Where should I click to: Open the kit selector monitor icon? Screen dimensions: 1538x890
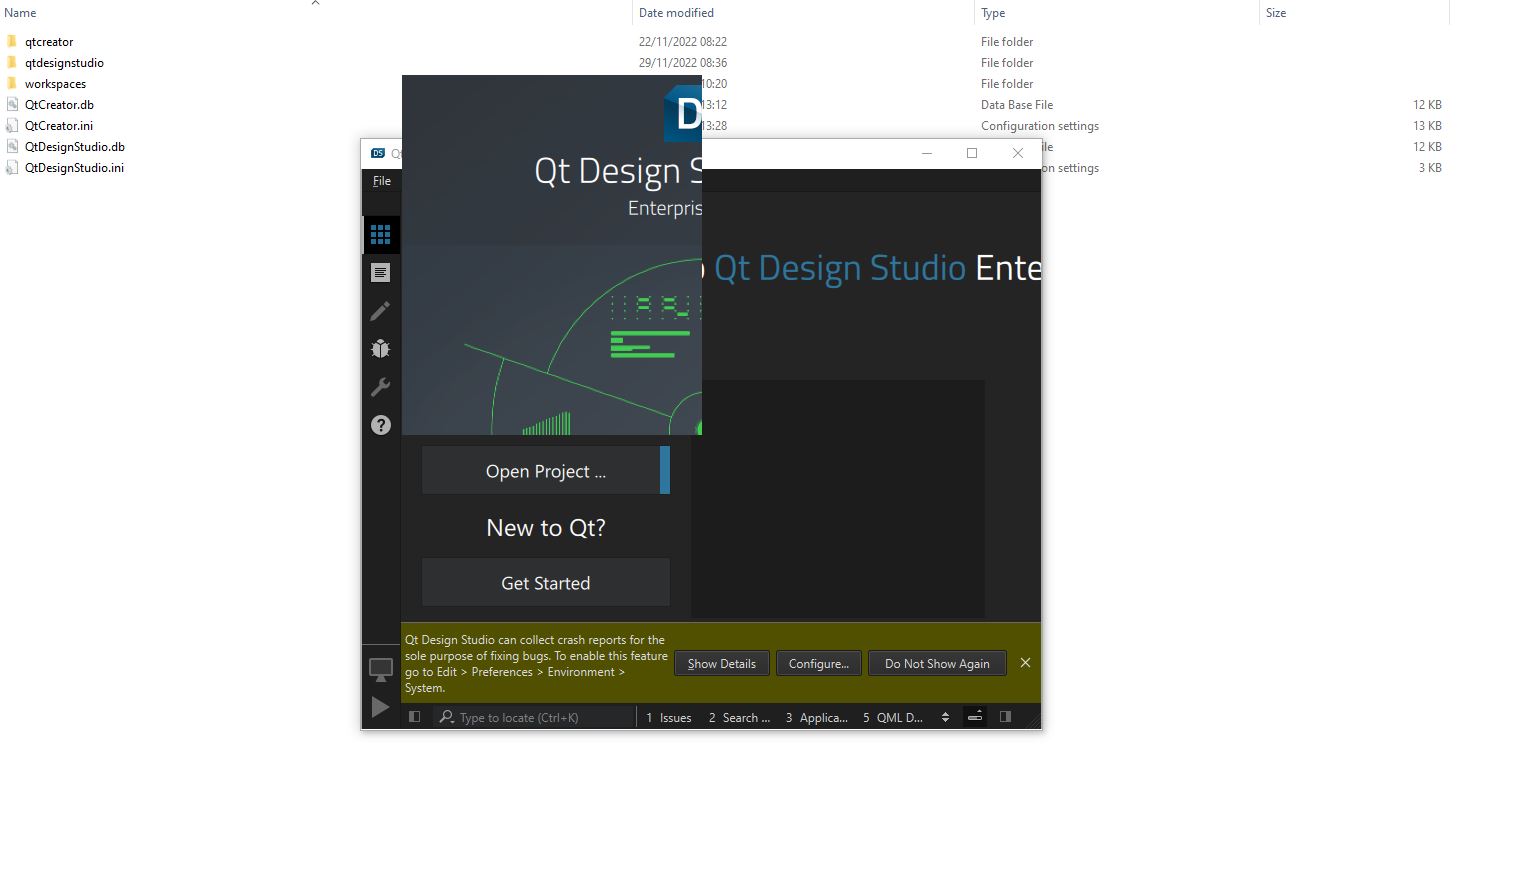point(380,669)
